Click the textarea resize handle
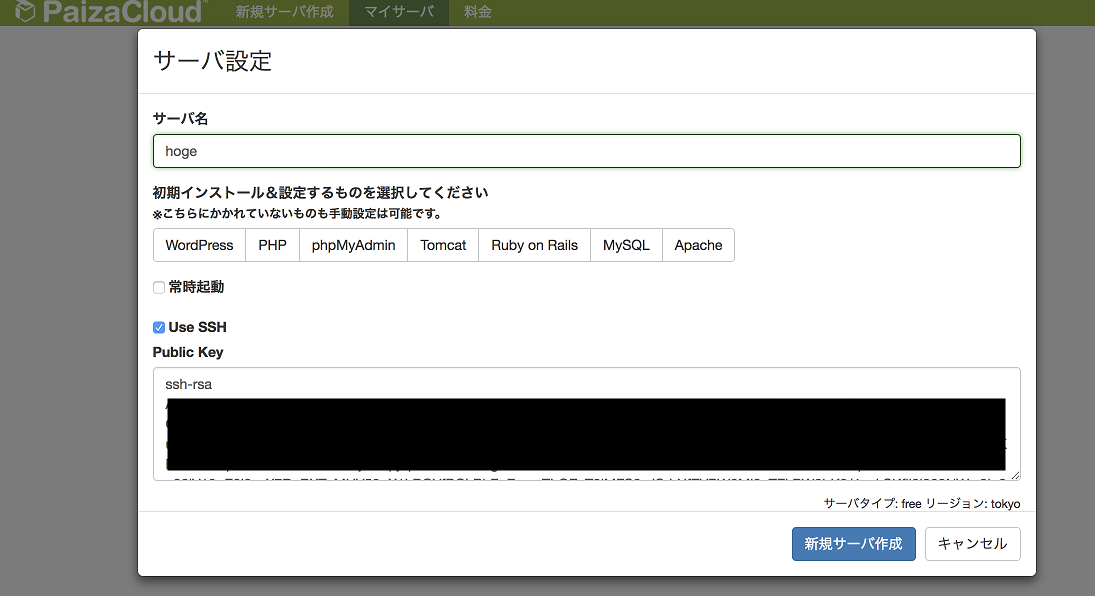The image size is (1095, 596). point(1014,473)
